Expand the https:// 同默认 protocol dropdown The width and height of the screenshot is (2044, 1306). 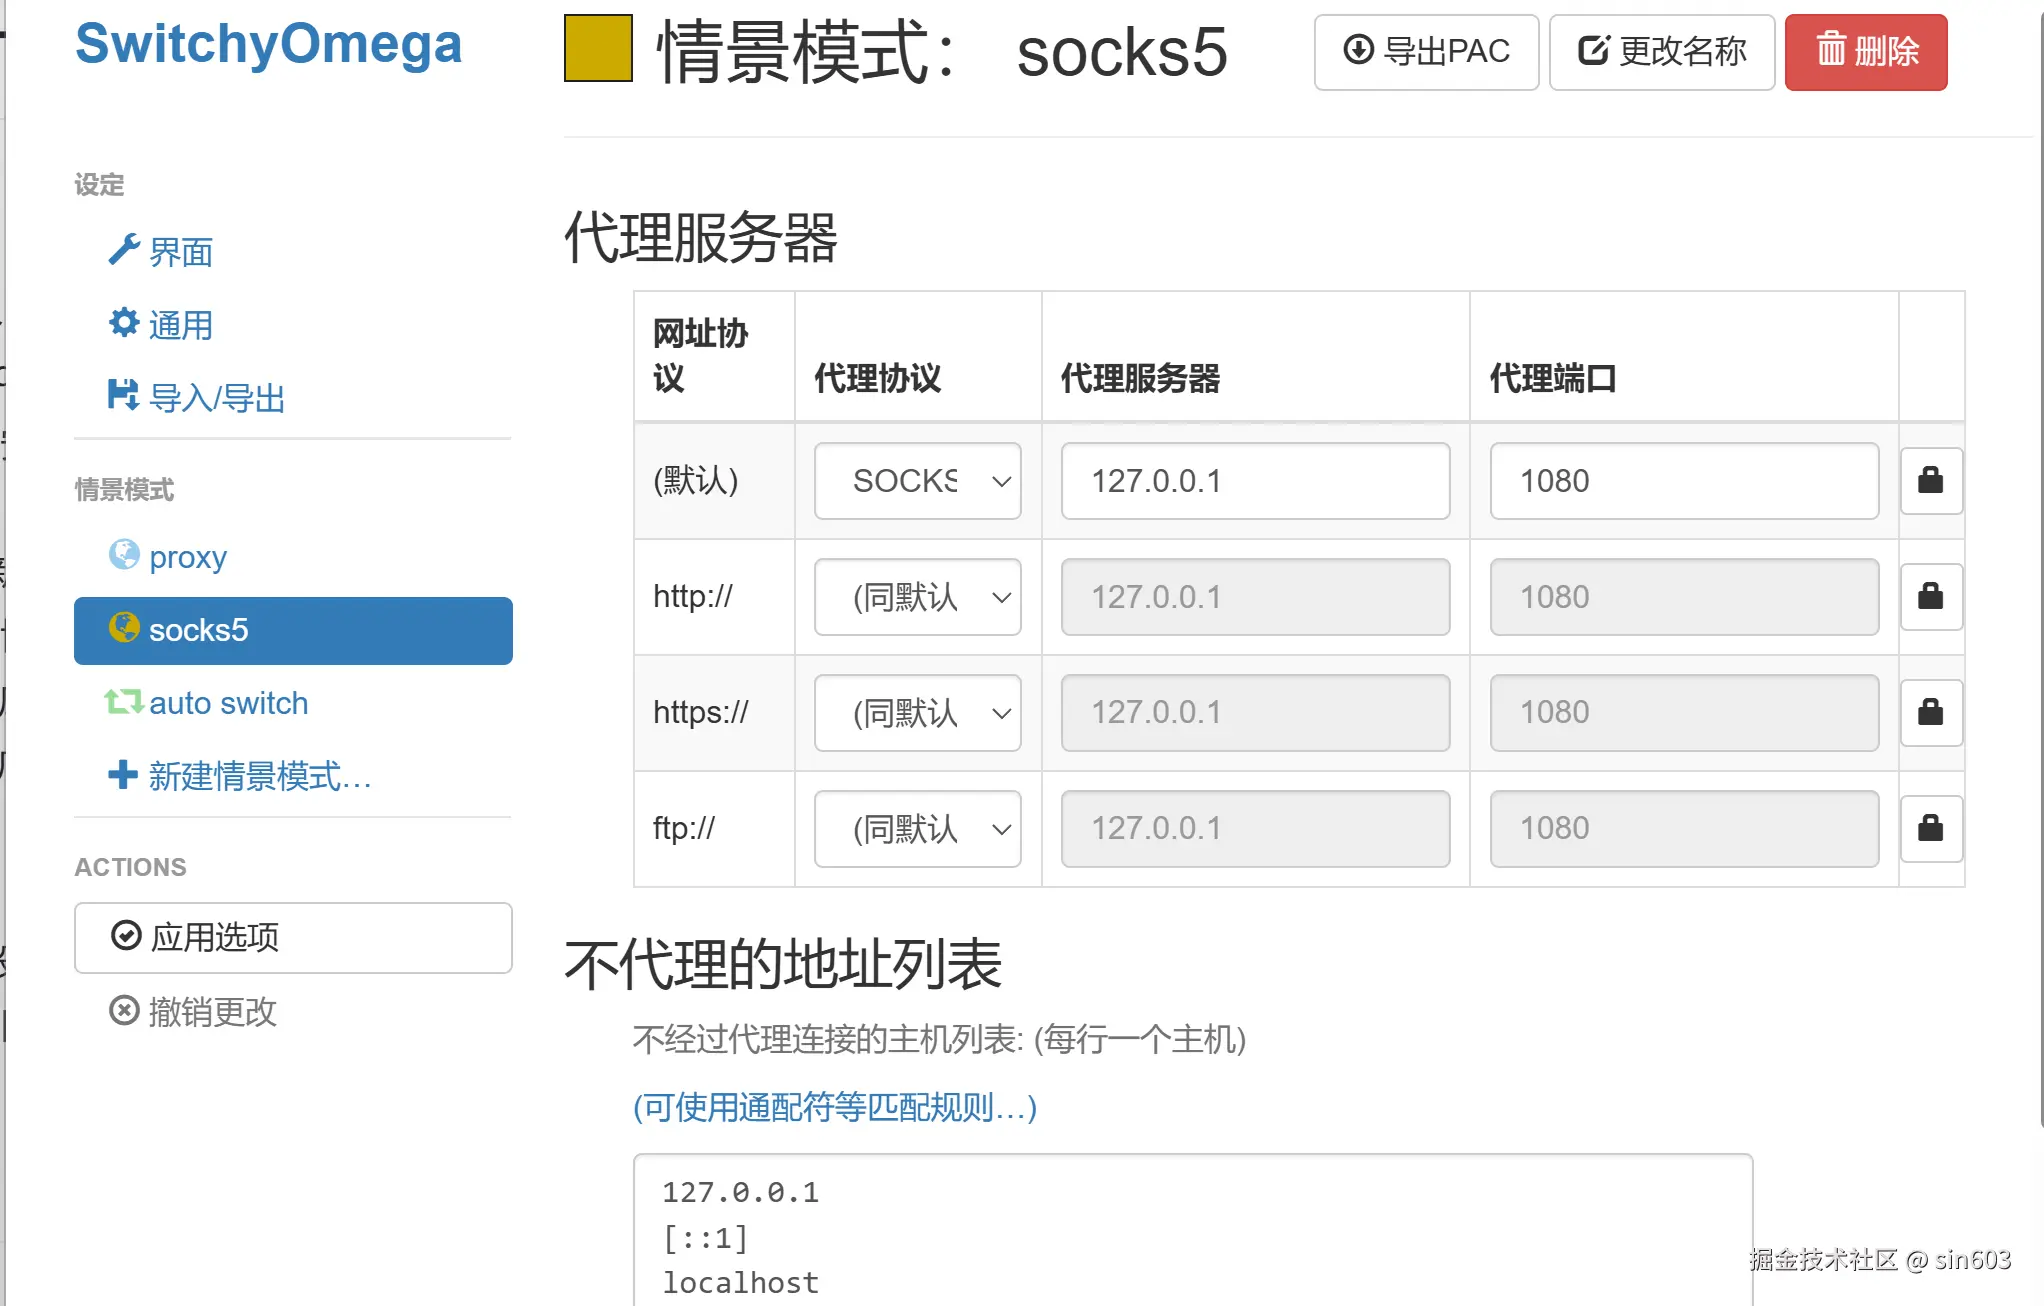pyautogui.click(x=916, y=713)
